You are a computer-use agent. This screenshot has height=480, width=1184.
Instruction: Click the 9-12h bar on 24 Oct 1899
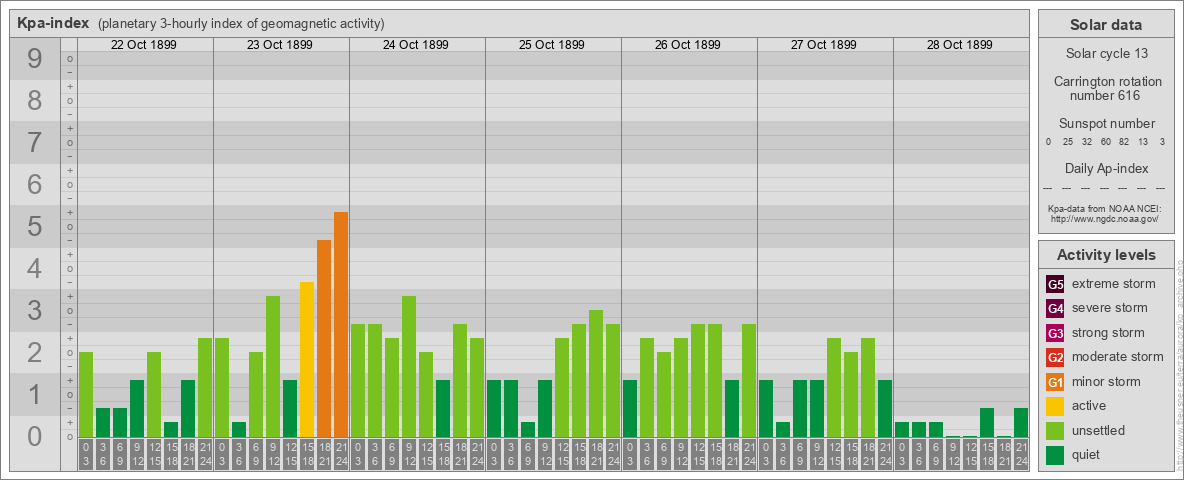pyautogui.click(x=409, y=366)
